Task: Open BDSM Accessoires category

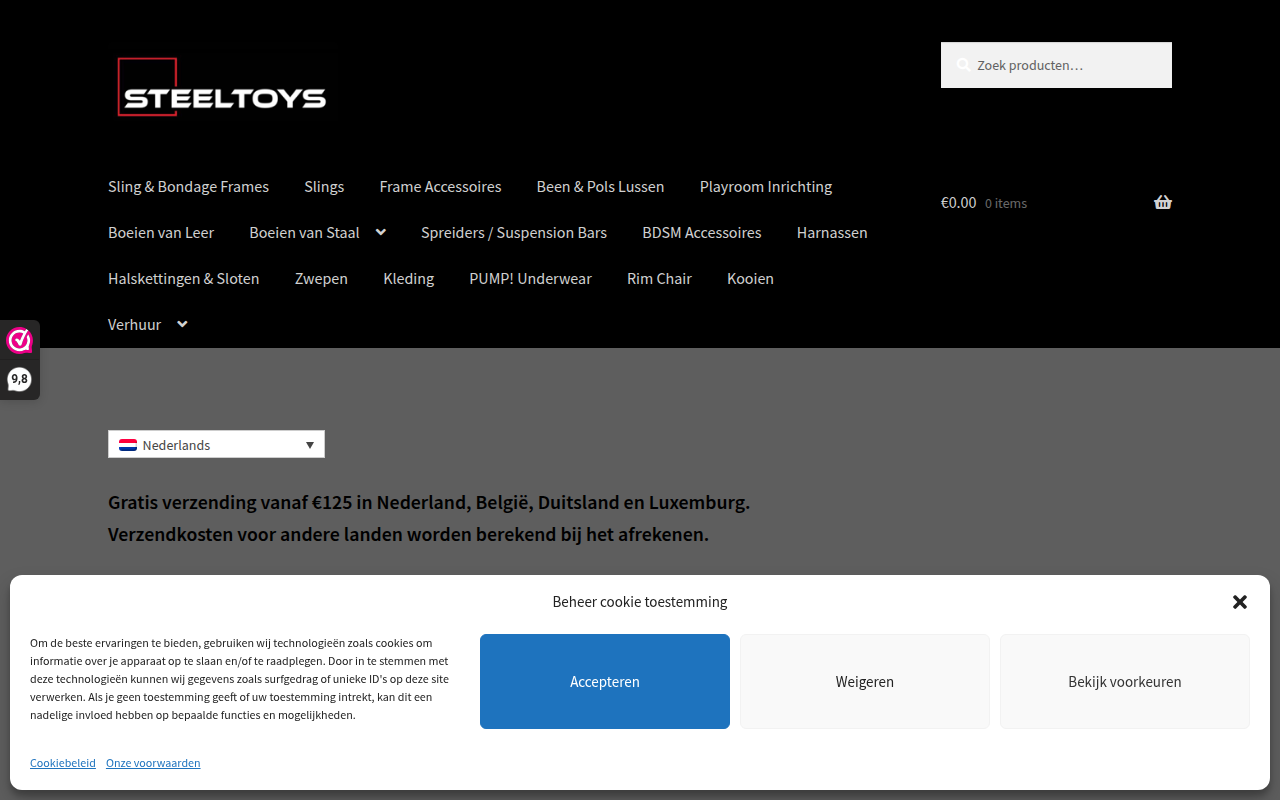Action: click(702, 233)
